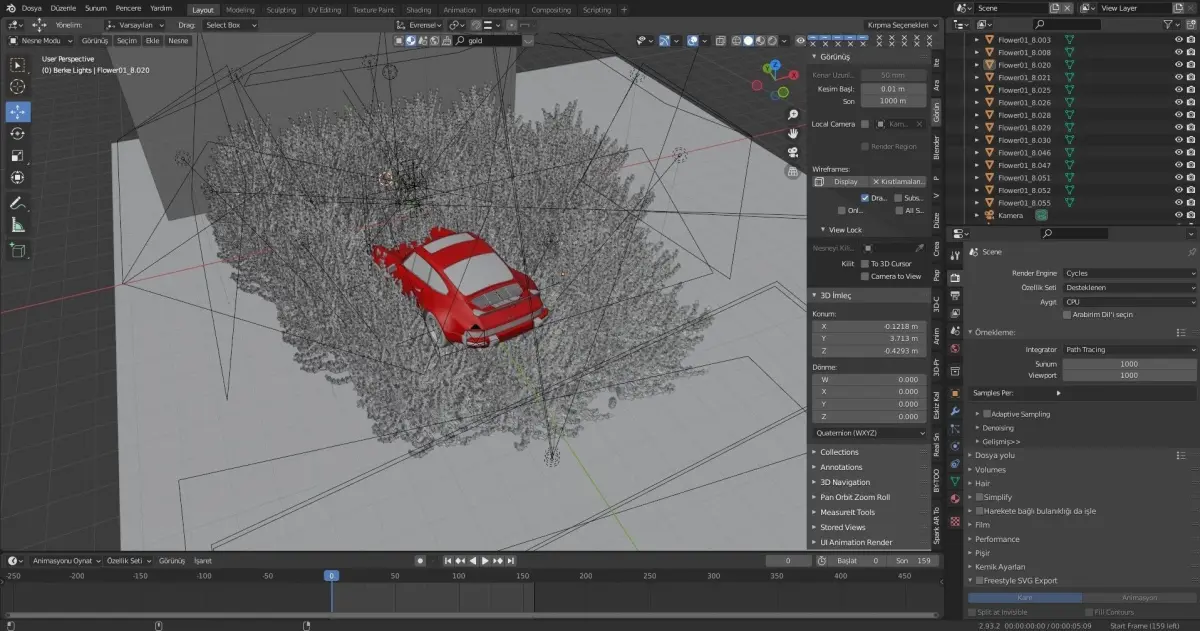This screenshot has height=631, width=1200.
Task: Click the Animasyon button in Freestyle SVG
Action: tap(1139, 598)
